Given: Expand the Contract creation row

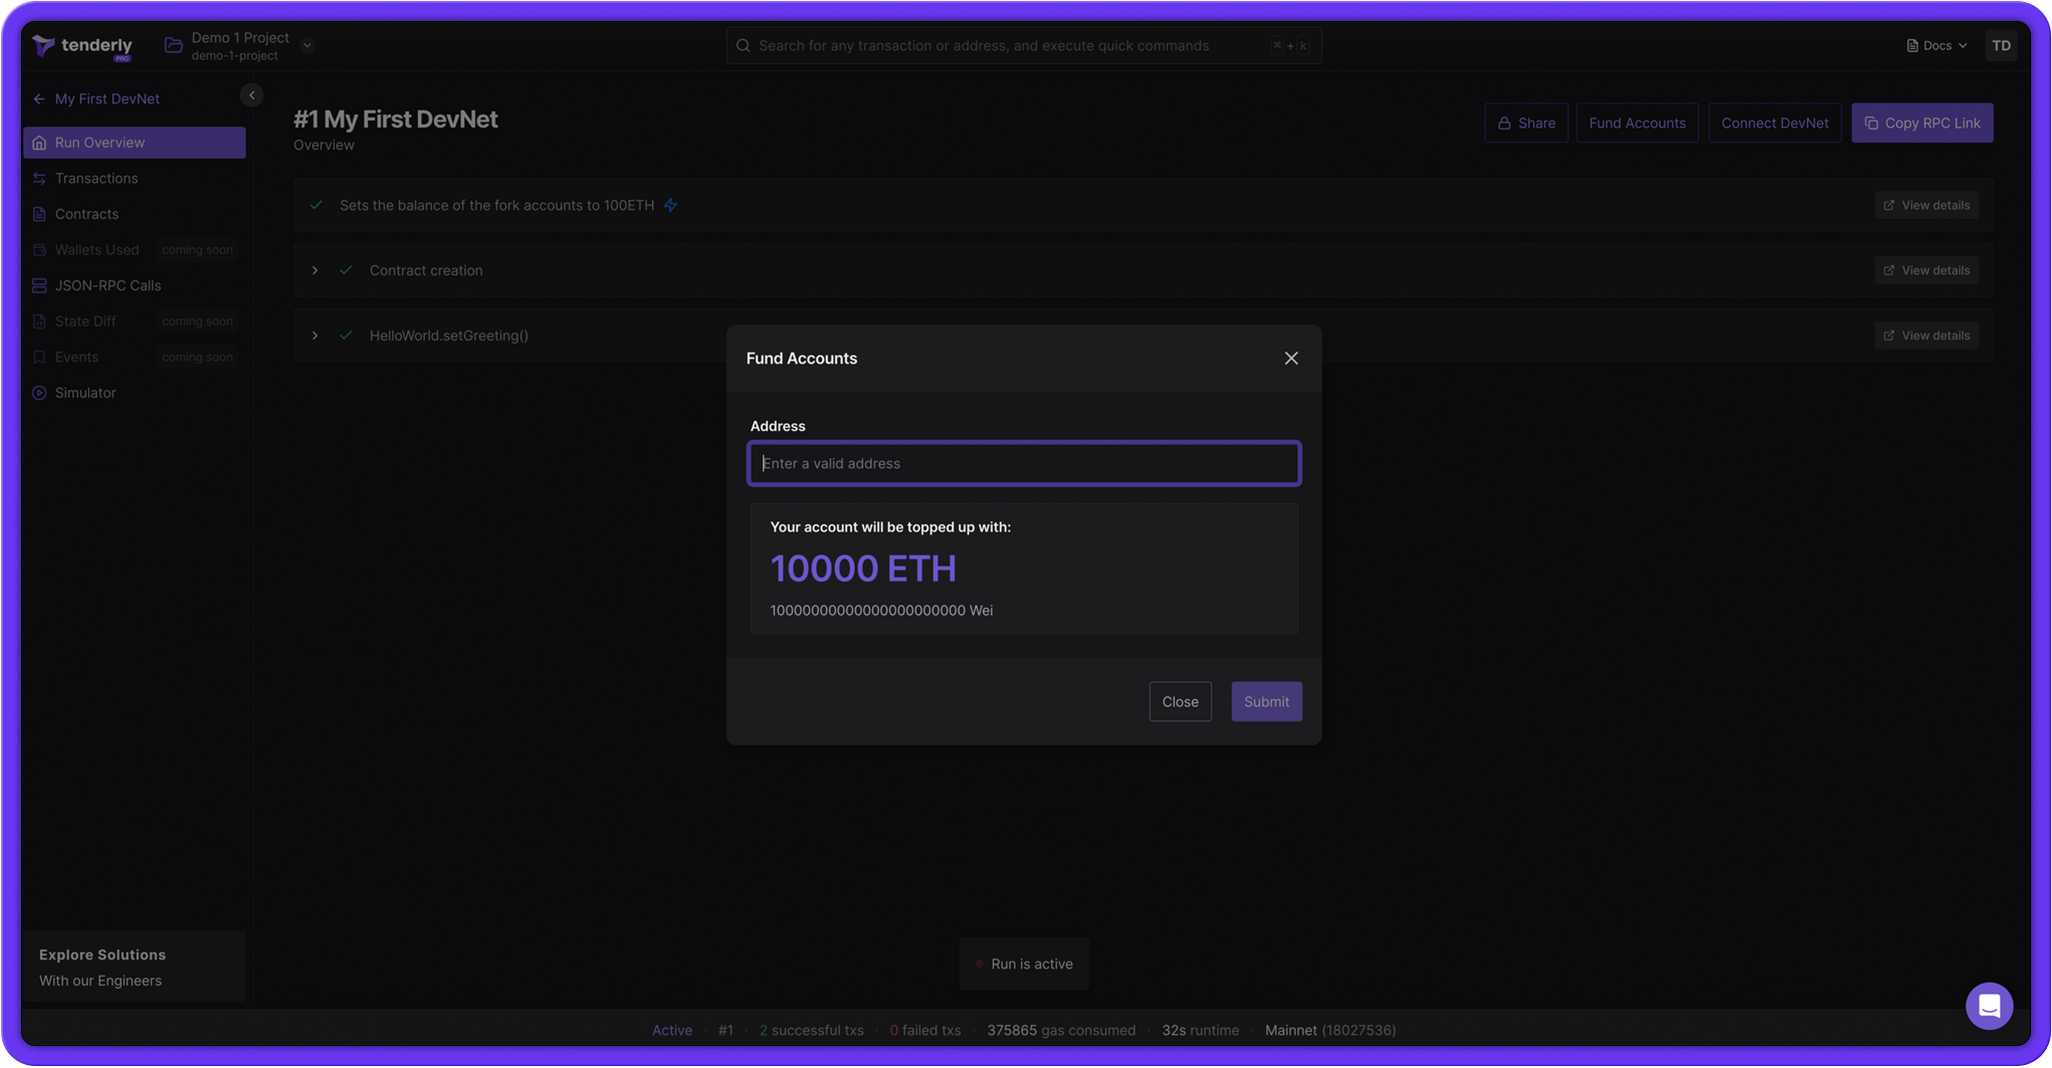Looking at the screenshot, I should pyautogui.click(x=315, y=270).
